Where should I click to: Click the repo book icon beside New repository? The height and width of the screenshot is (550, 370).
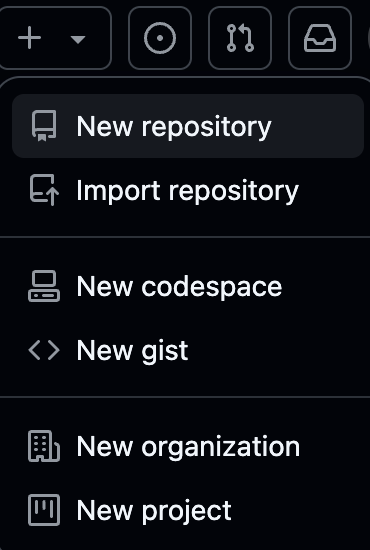pyautogui.click(x=44, y=126)
